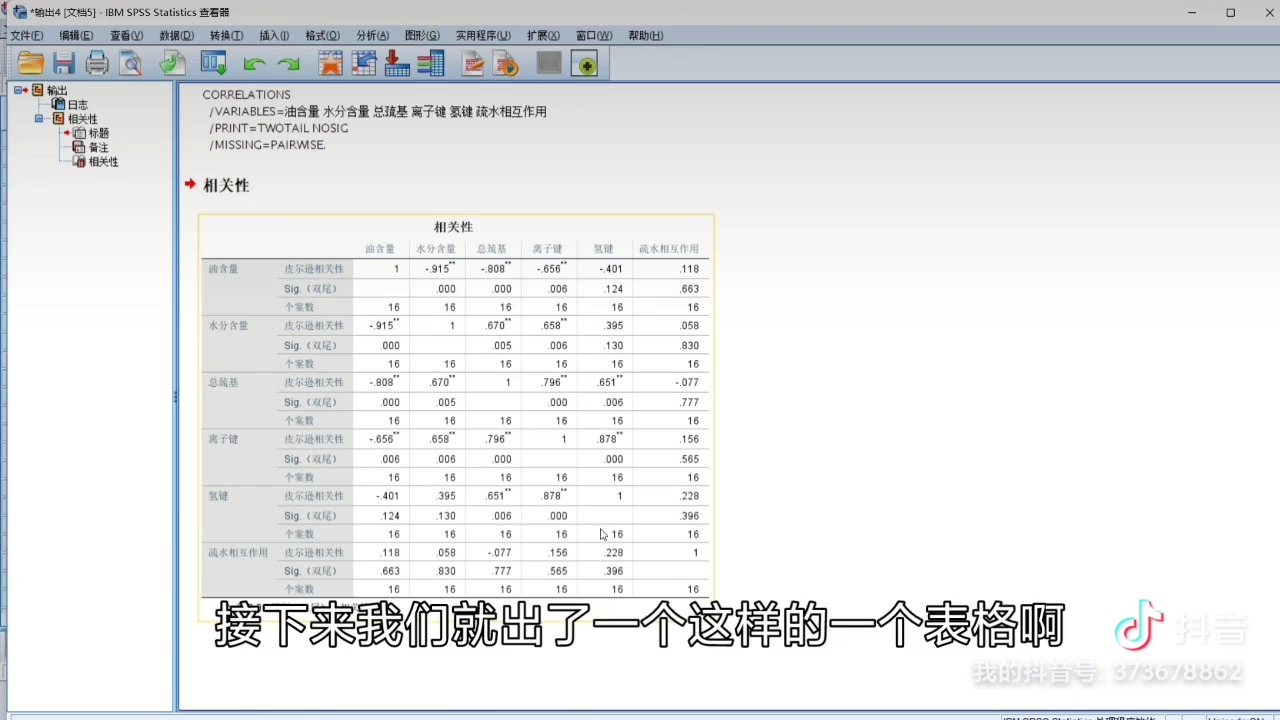
Task: Open the 图形 menu
Action: [x=421, y=35]
